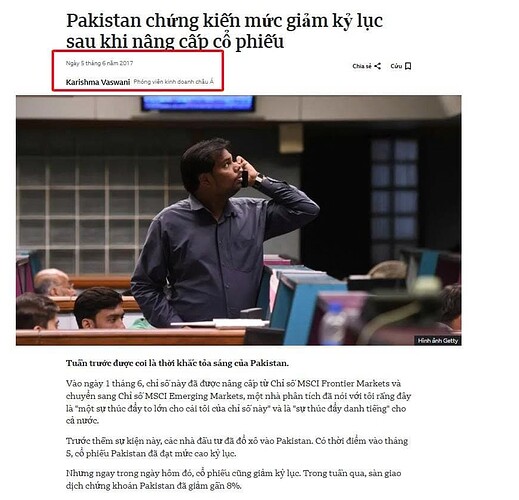The height and width of the screenshot is (500, 519).
Task: Click the share icon next to Chia sẻ
Action: 377,66
